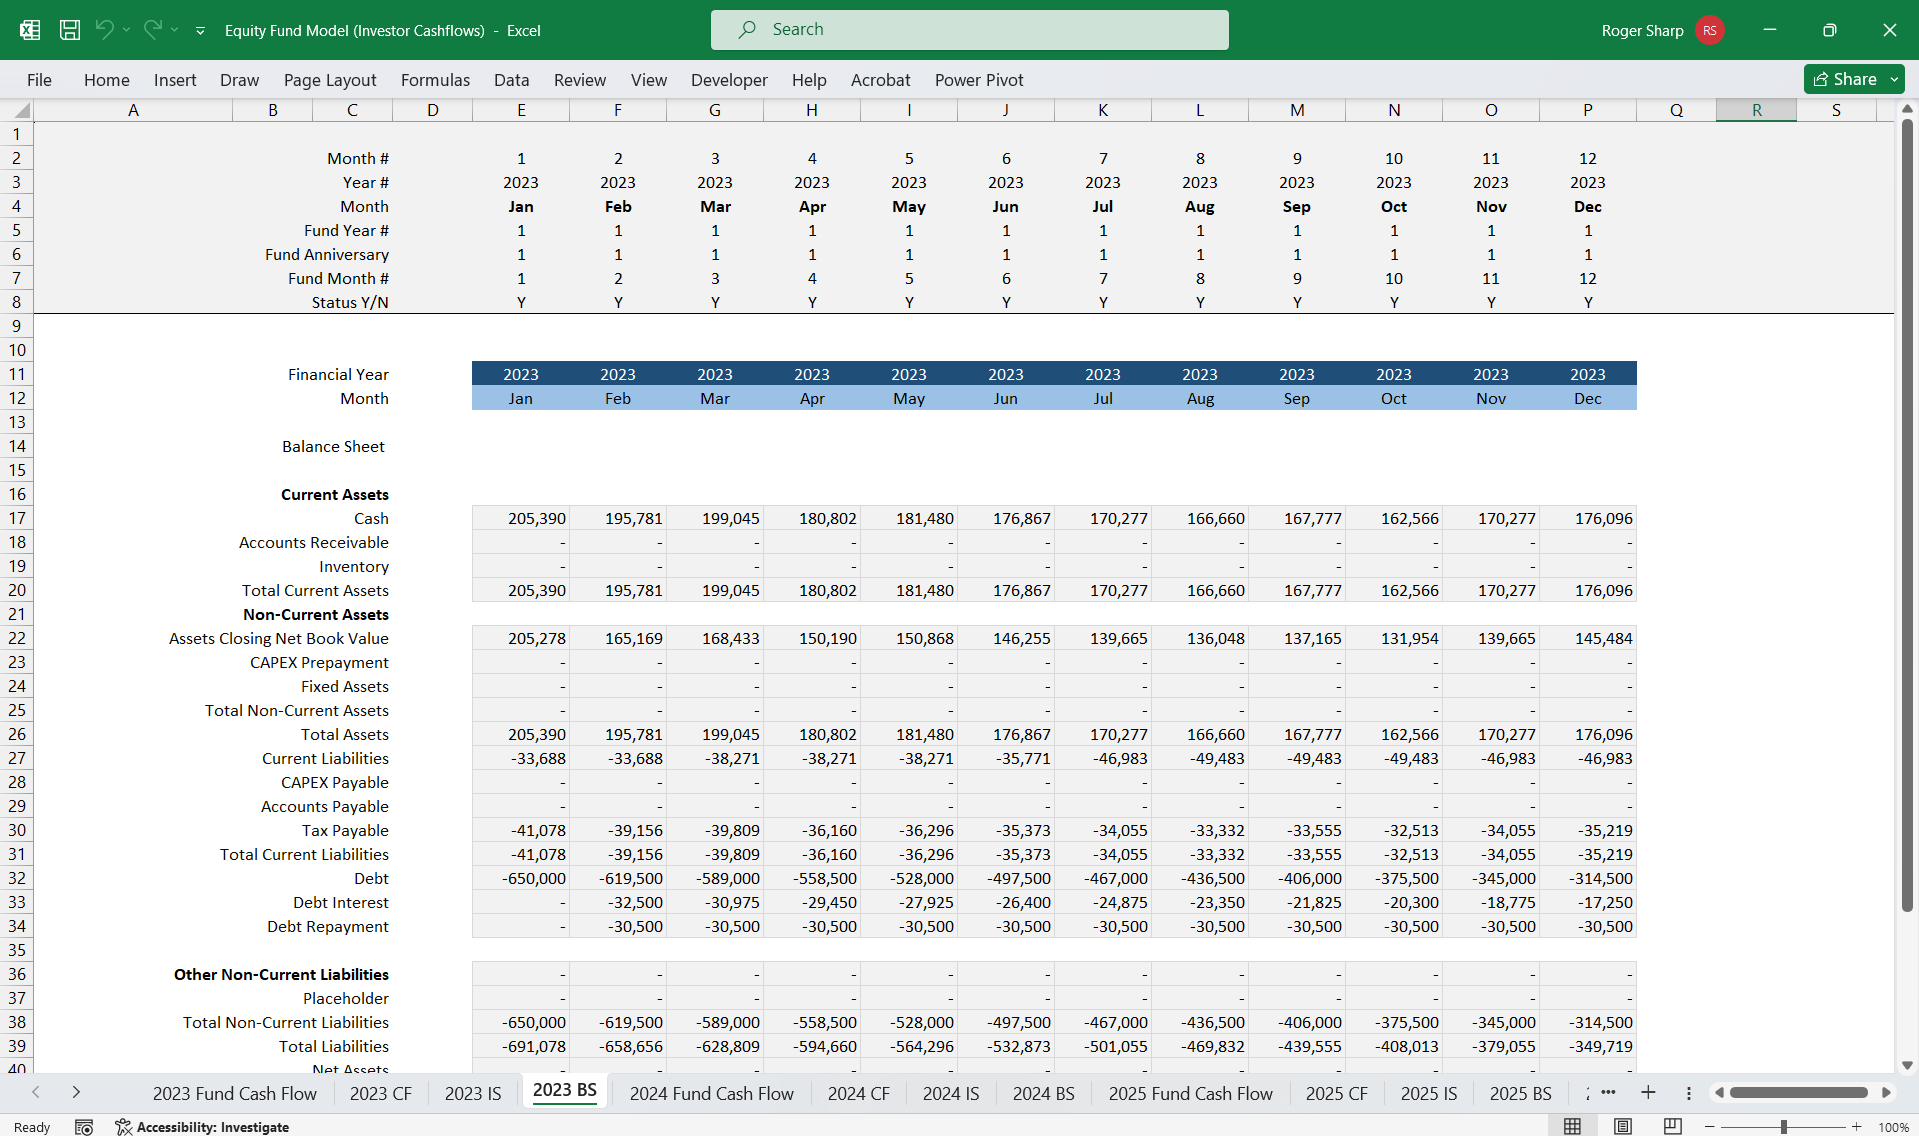The image size is (1919, 1136).
Task: Switch to 2023 IS sheet tab
Action: pyautogui.click(x=473, y=1093)
